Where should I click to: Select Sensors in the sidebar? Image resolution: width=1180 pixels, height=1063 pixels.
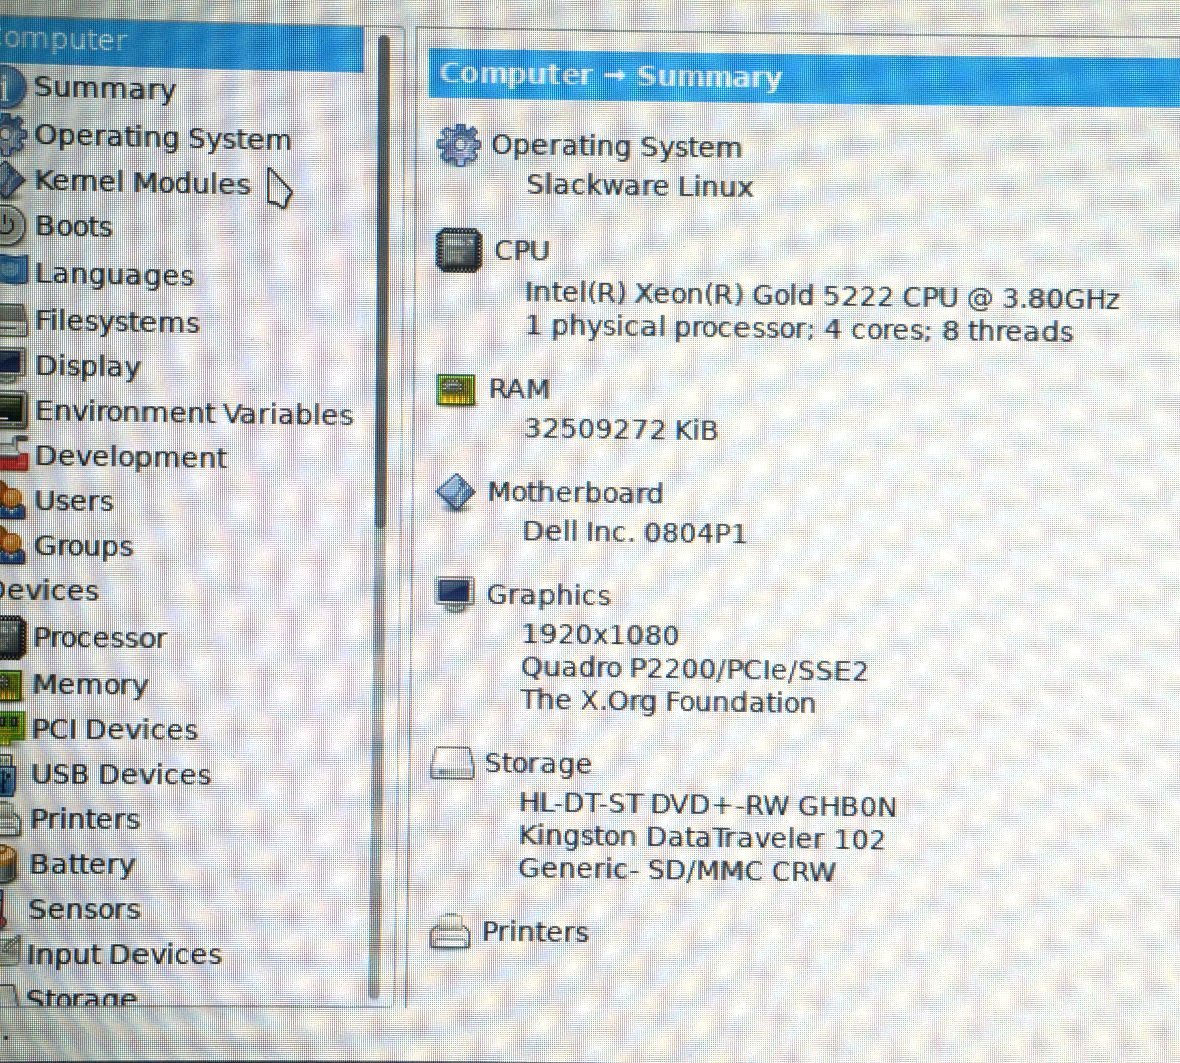(84, 909)
